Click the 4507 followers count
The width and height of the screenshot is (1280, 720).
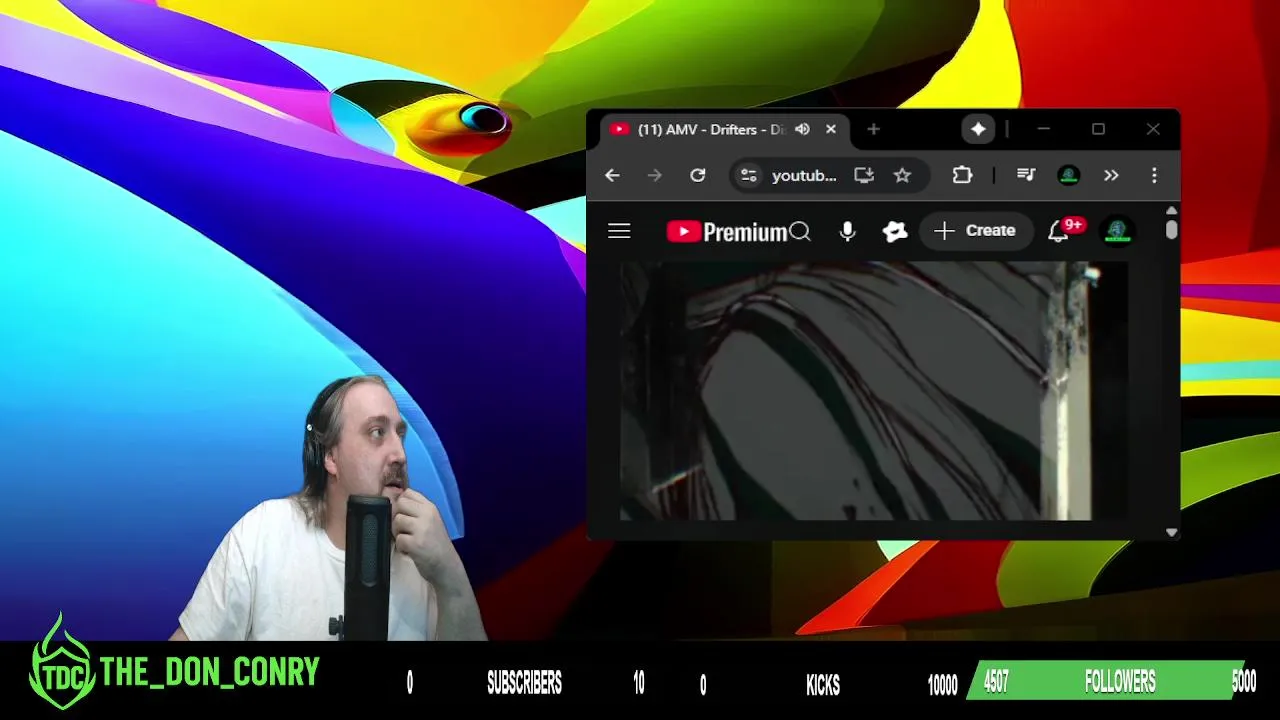pyautogui.click(x=996, y=683)
